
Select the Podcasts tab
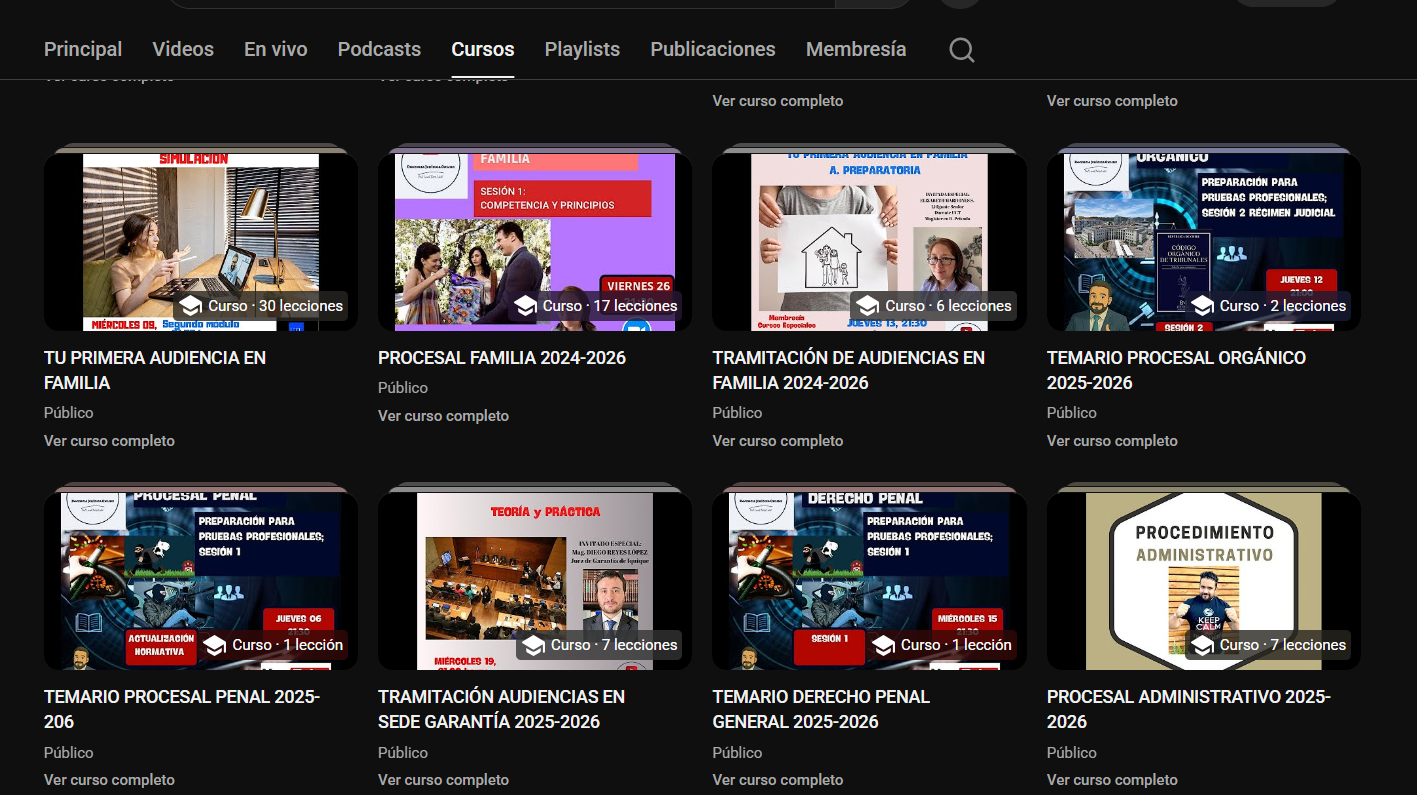point(379,49)
